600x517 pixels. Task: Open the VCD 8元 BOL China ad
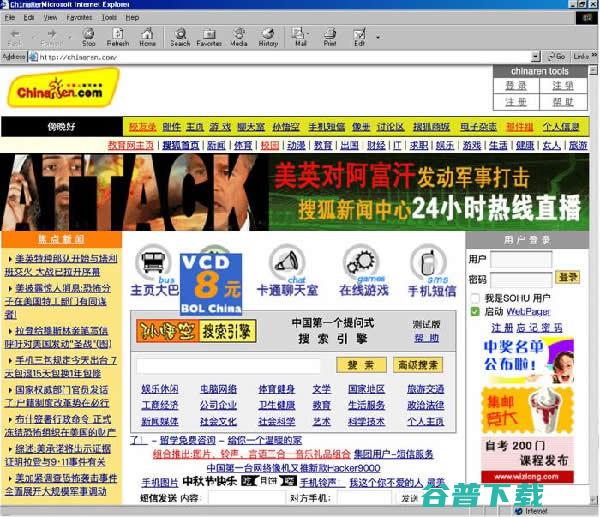[211, 284]
